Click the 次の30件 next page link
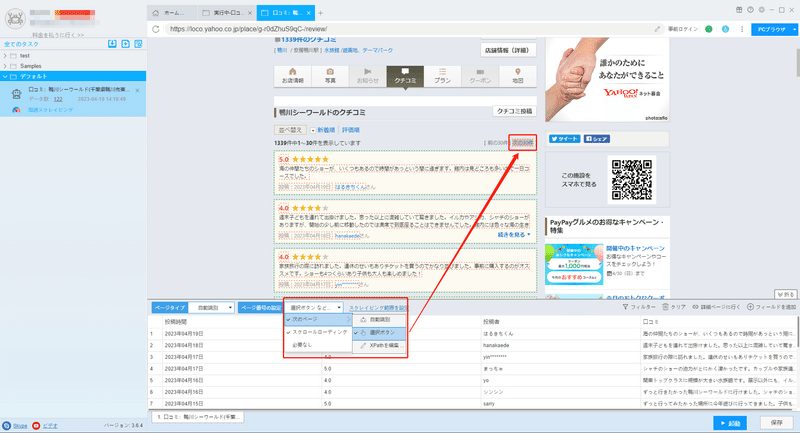This screenshot has height=433, width=800. tap(522, 143)
